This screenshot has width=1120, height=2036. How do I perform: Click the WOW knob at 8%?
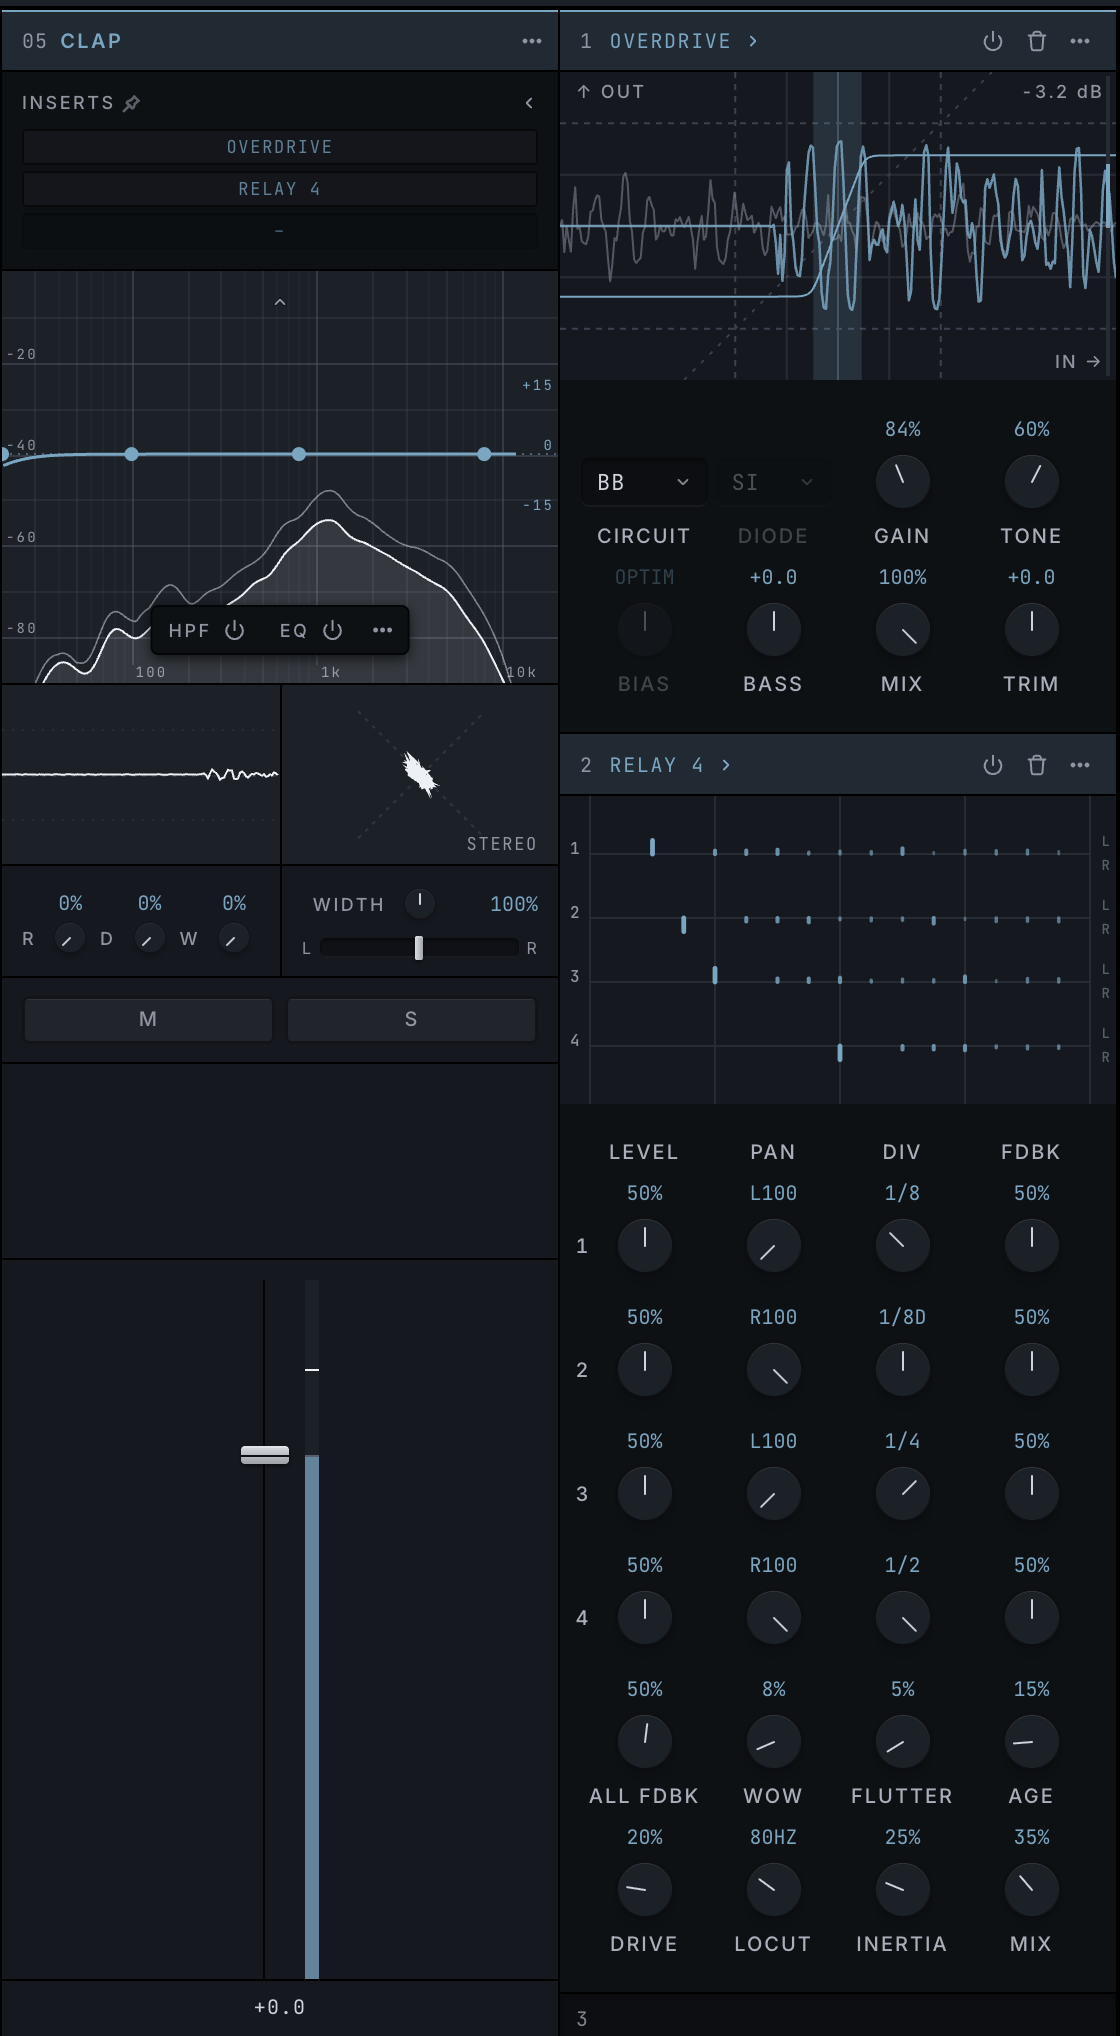pos(773,1741)
